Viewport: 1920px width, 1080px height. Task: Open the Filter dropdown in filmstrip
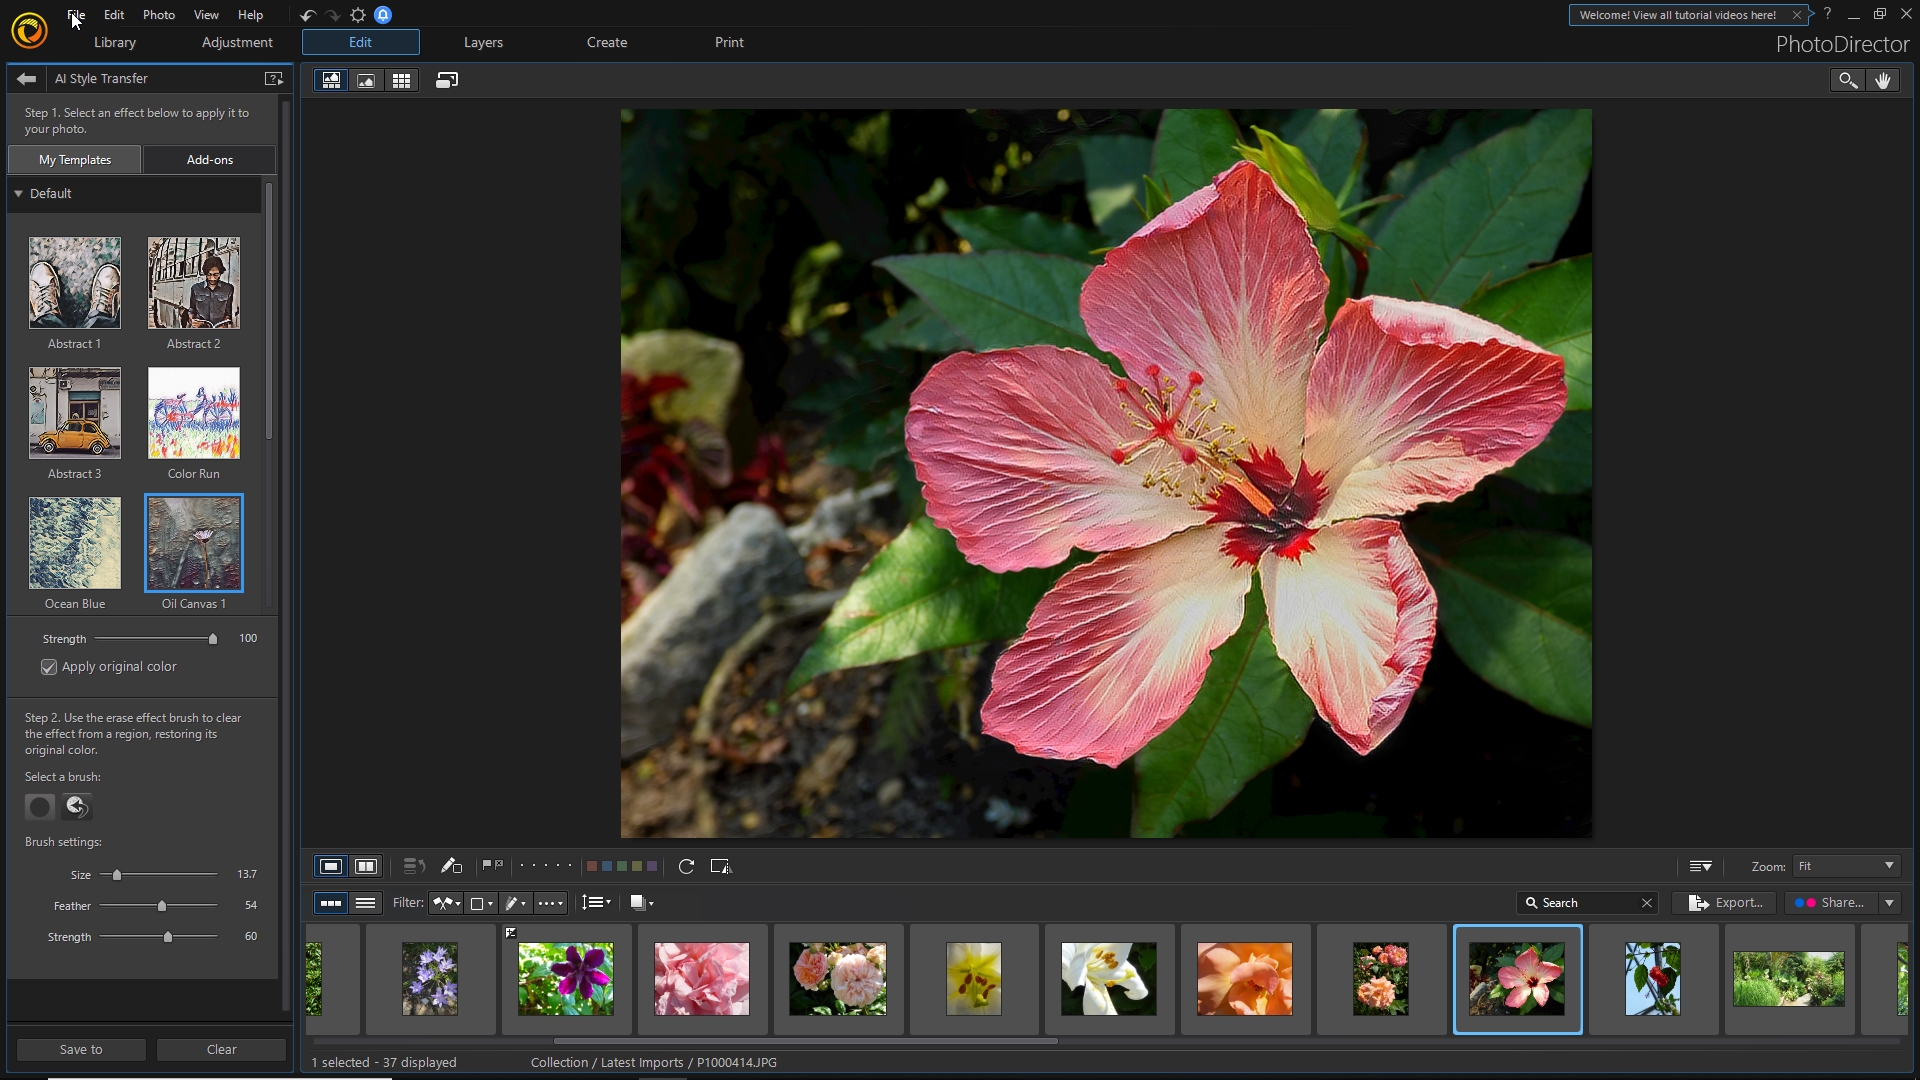448,902
